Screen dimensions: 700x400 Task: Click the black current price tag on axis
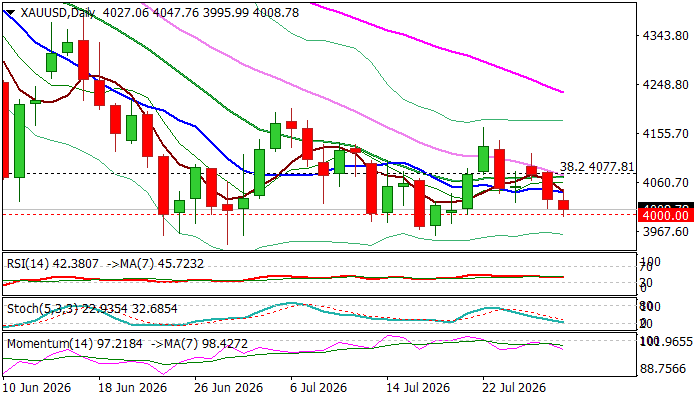(666, 206)
